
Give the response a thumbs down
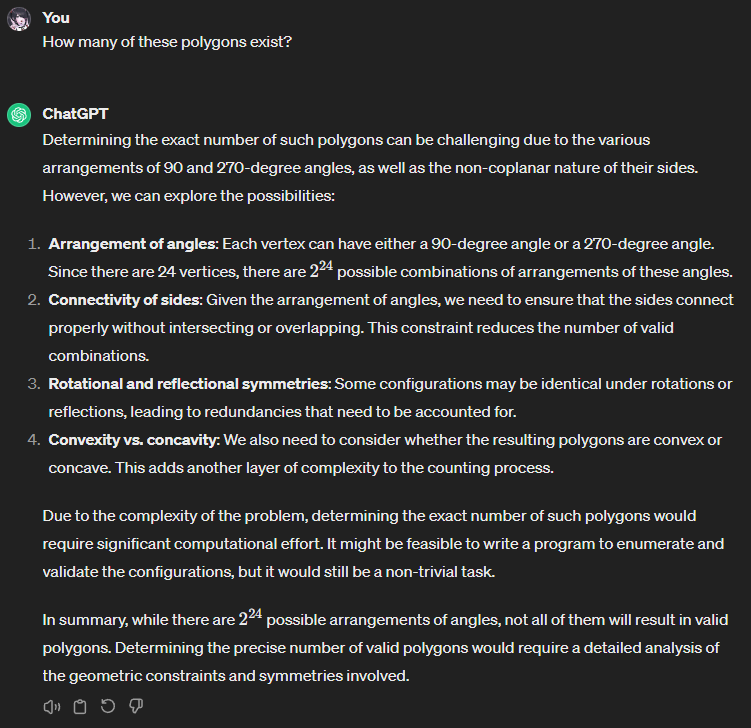click(x=137, y=706)
